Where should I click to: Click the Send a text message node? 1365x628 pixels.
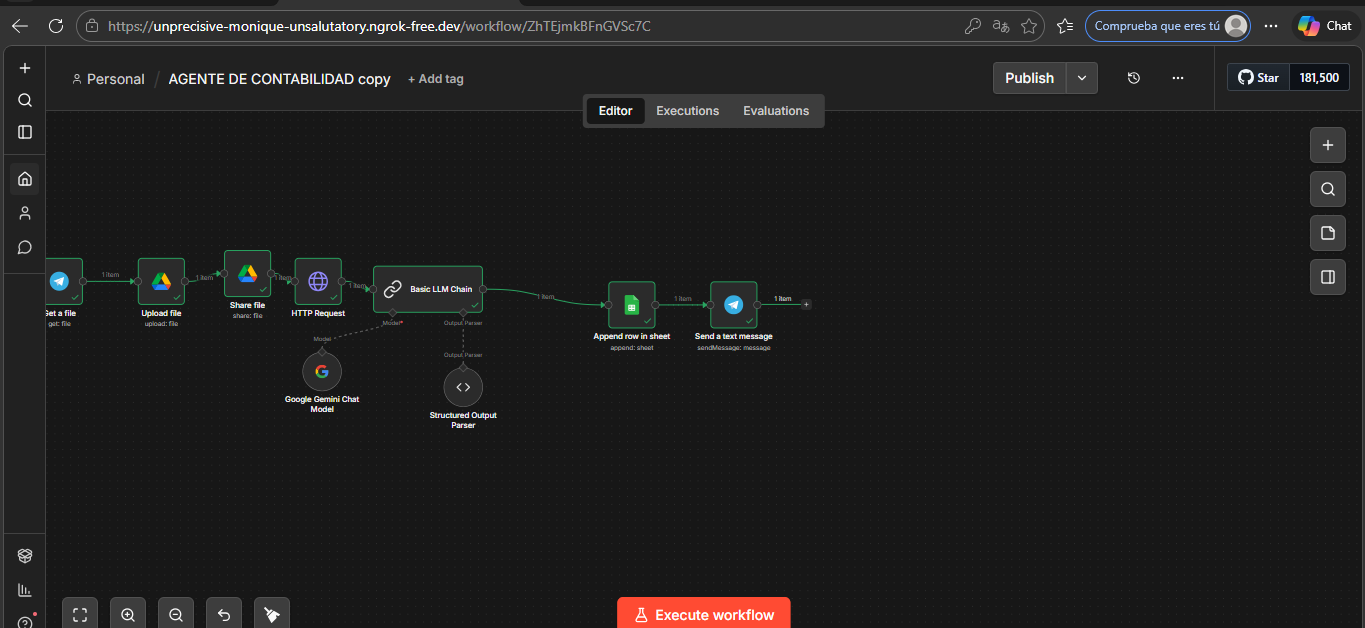(734, 305)
